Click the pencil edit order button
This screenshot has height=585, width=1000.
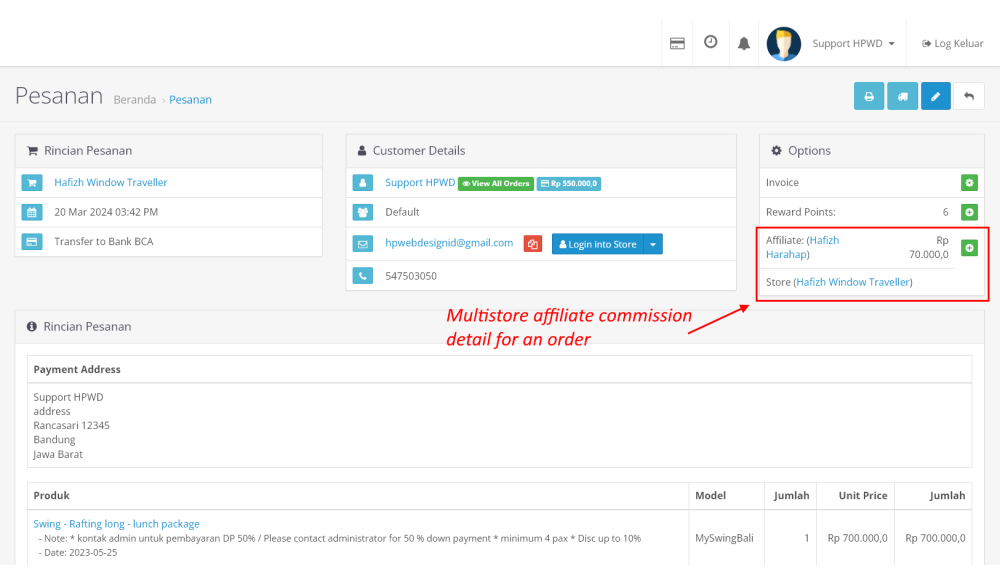[935, 96]
